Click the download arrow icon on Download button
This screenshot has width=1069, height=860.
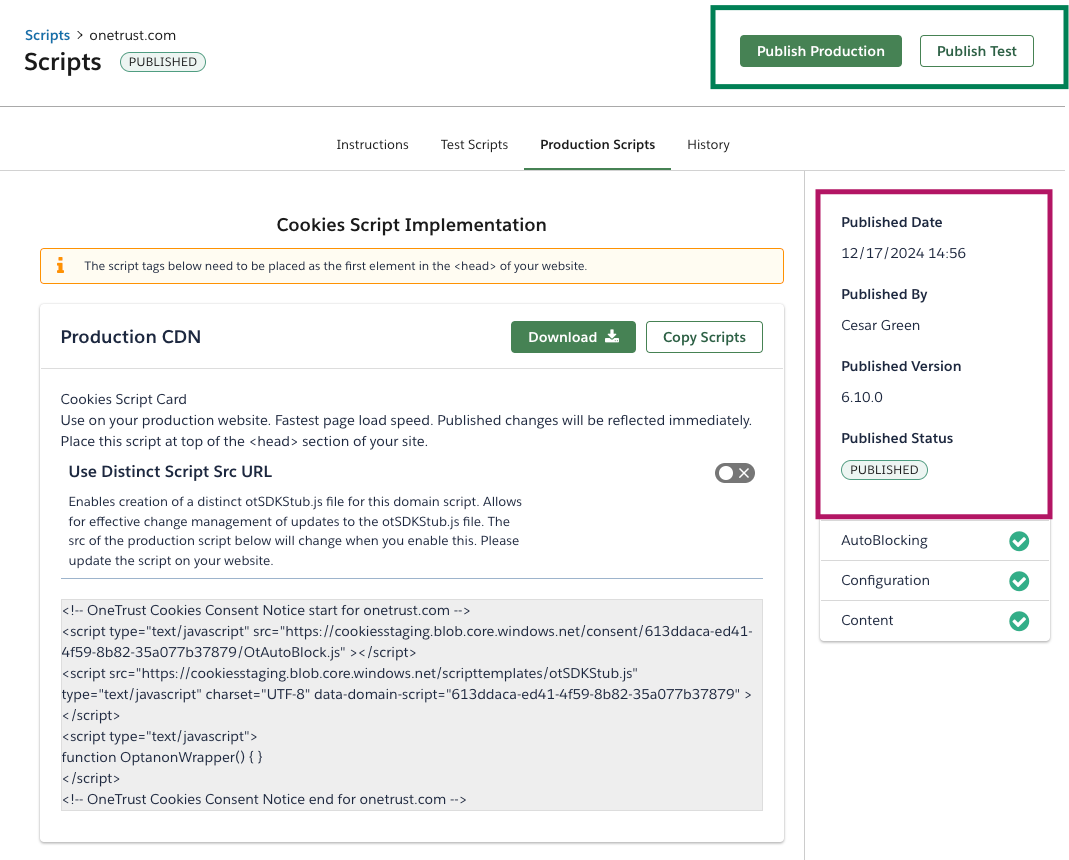[612, 337]
